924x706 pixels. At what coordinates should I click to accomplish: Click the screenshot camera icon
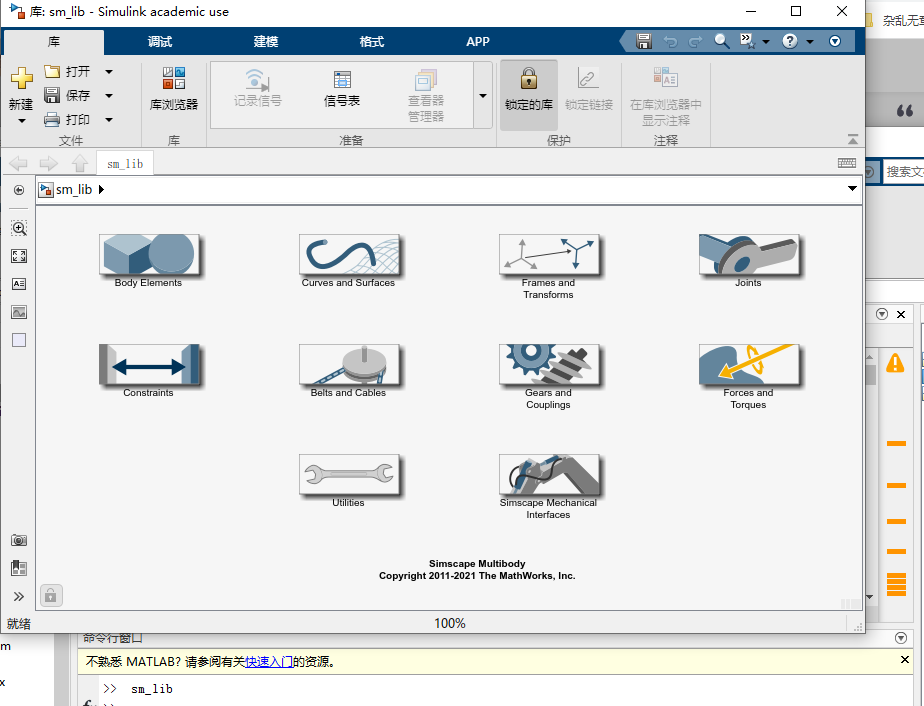point(19,540)
